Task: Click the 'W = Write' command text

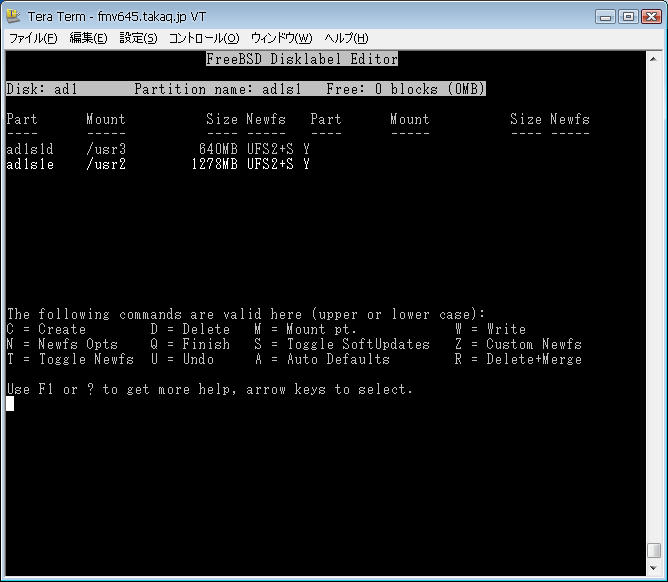Action: [490, 329]
